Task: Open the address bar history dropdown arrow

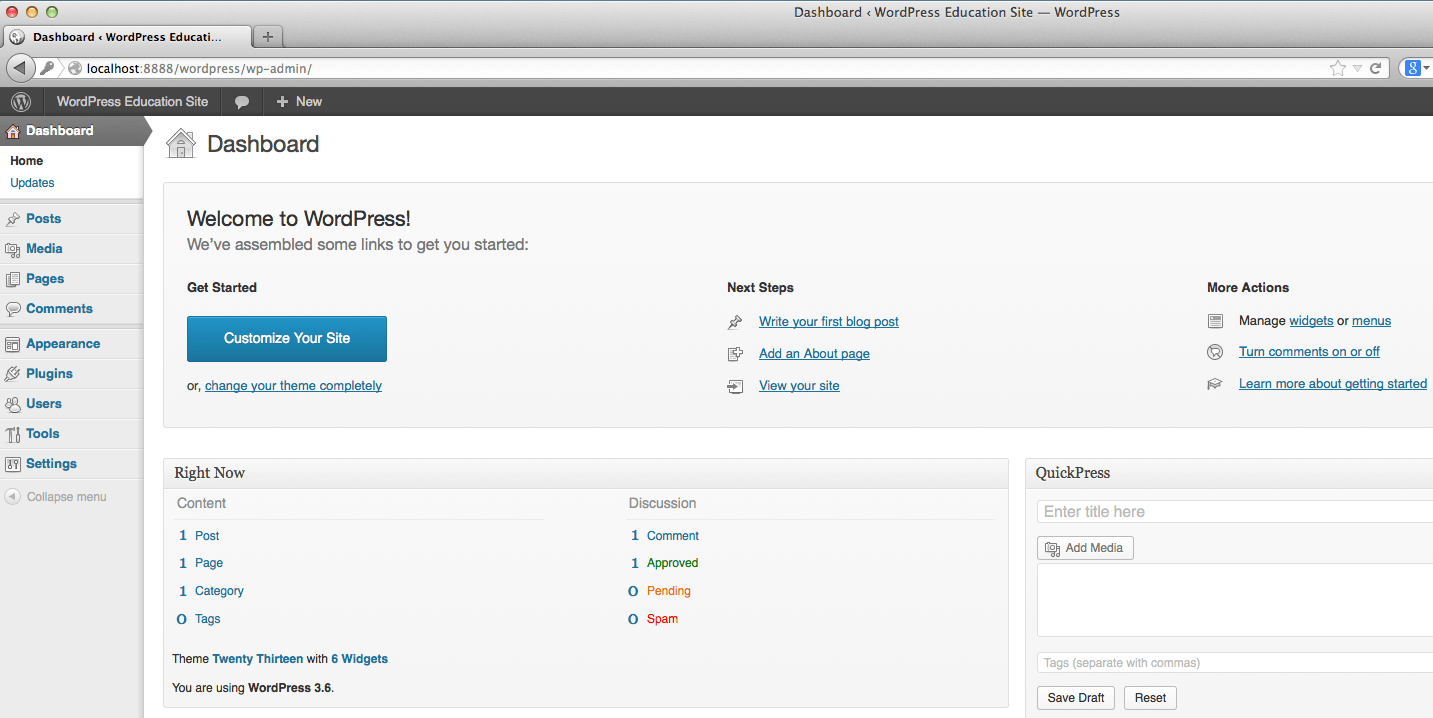Action: (x=1357, y=69)
